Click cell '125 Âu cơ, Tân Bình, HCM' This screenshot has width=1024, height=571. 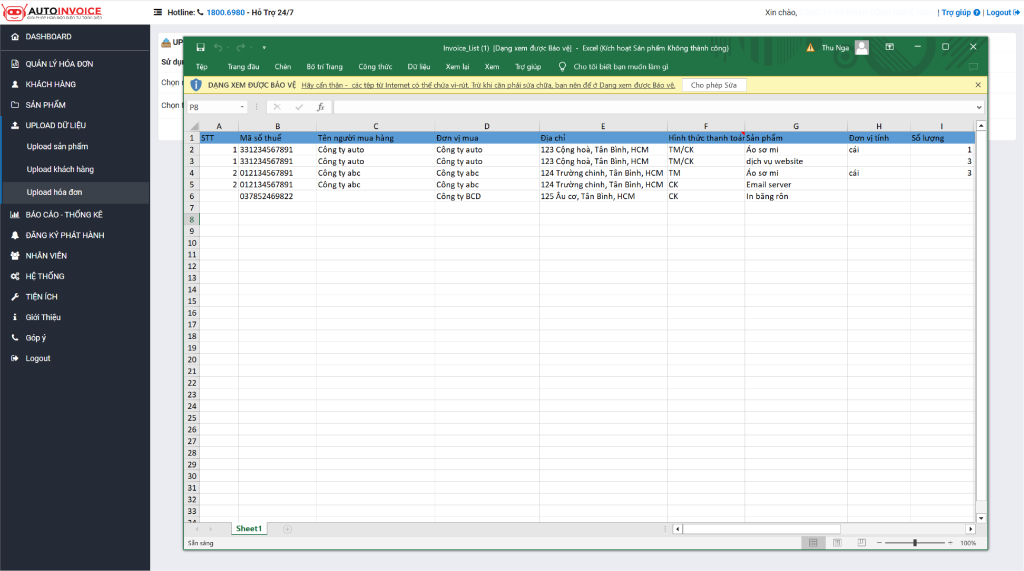[603, 197]
